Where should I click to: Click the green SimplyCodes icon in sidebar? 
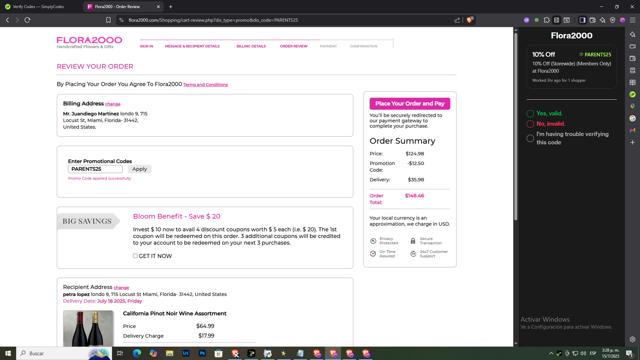tap(632, 94)
